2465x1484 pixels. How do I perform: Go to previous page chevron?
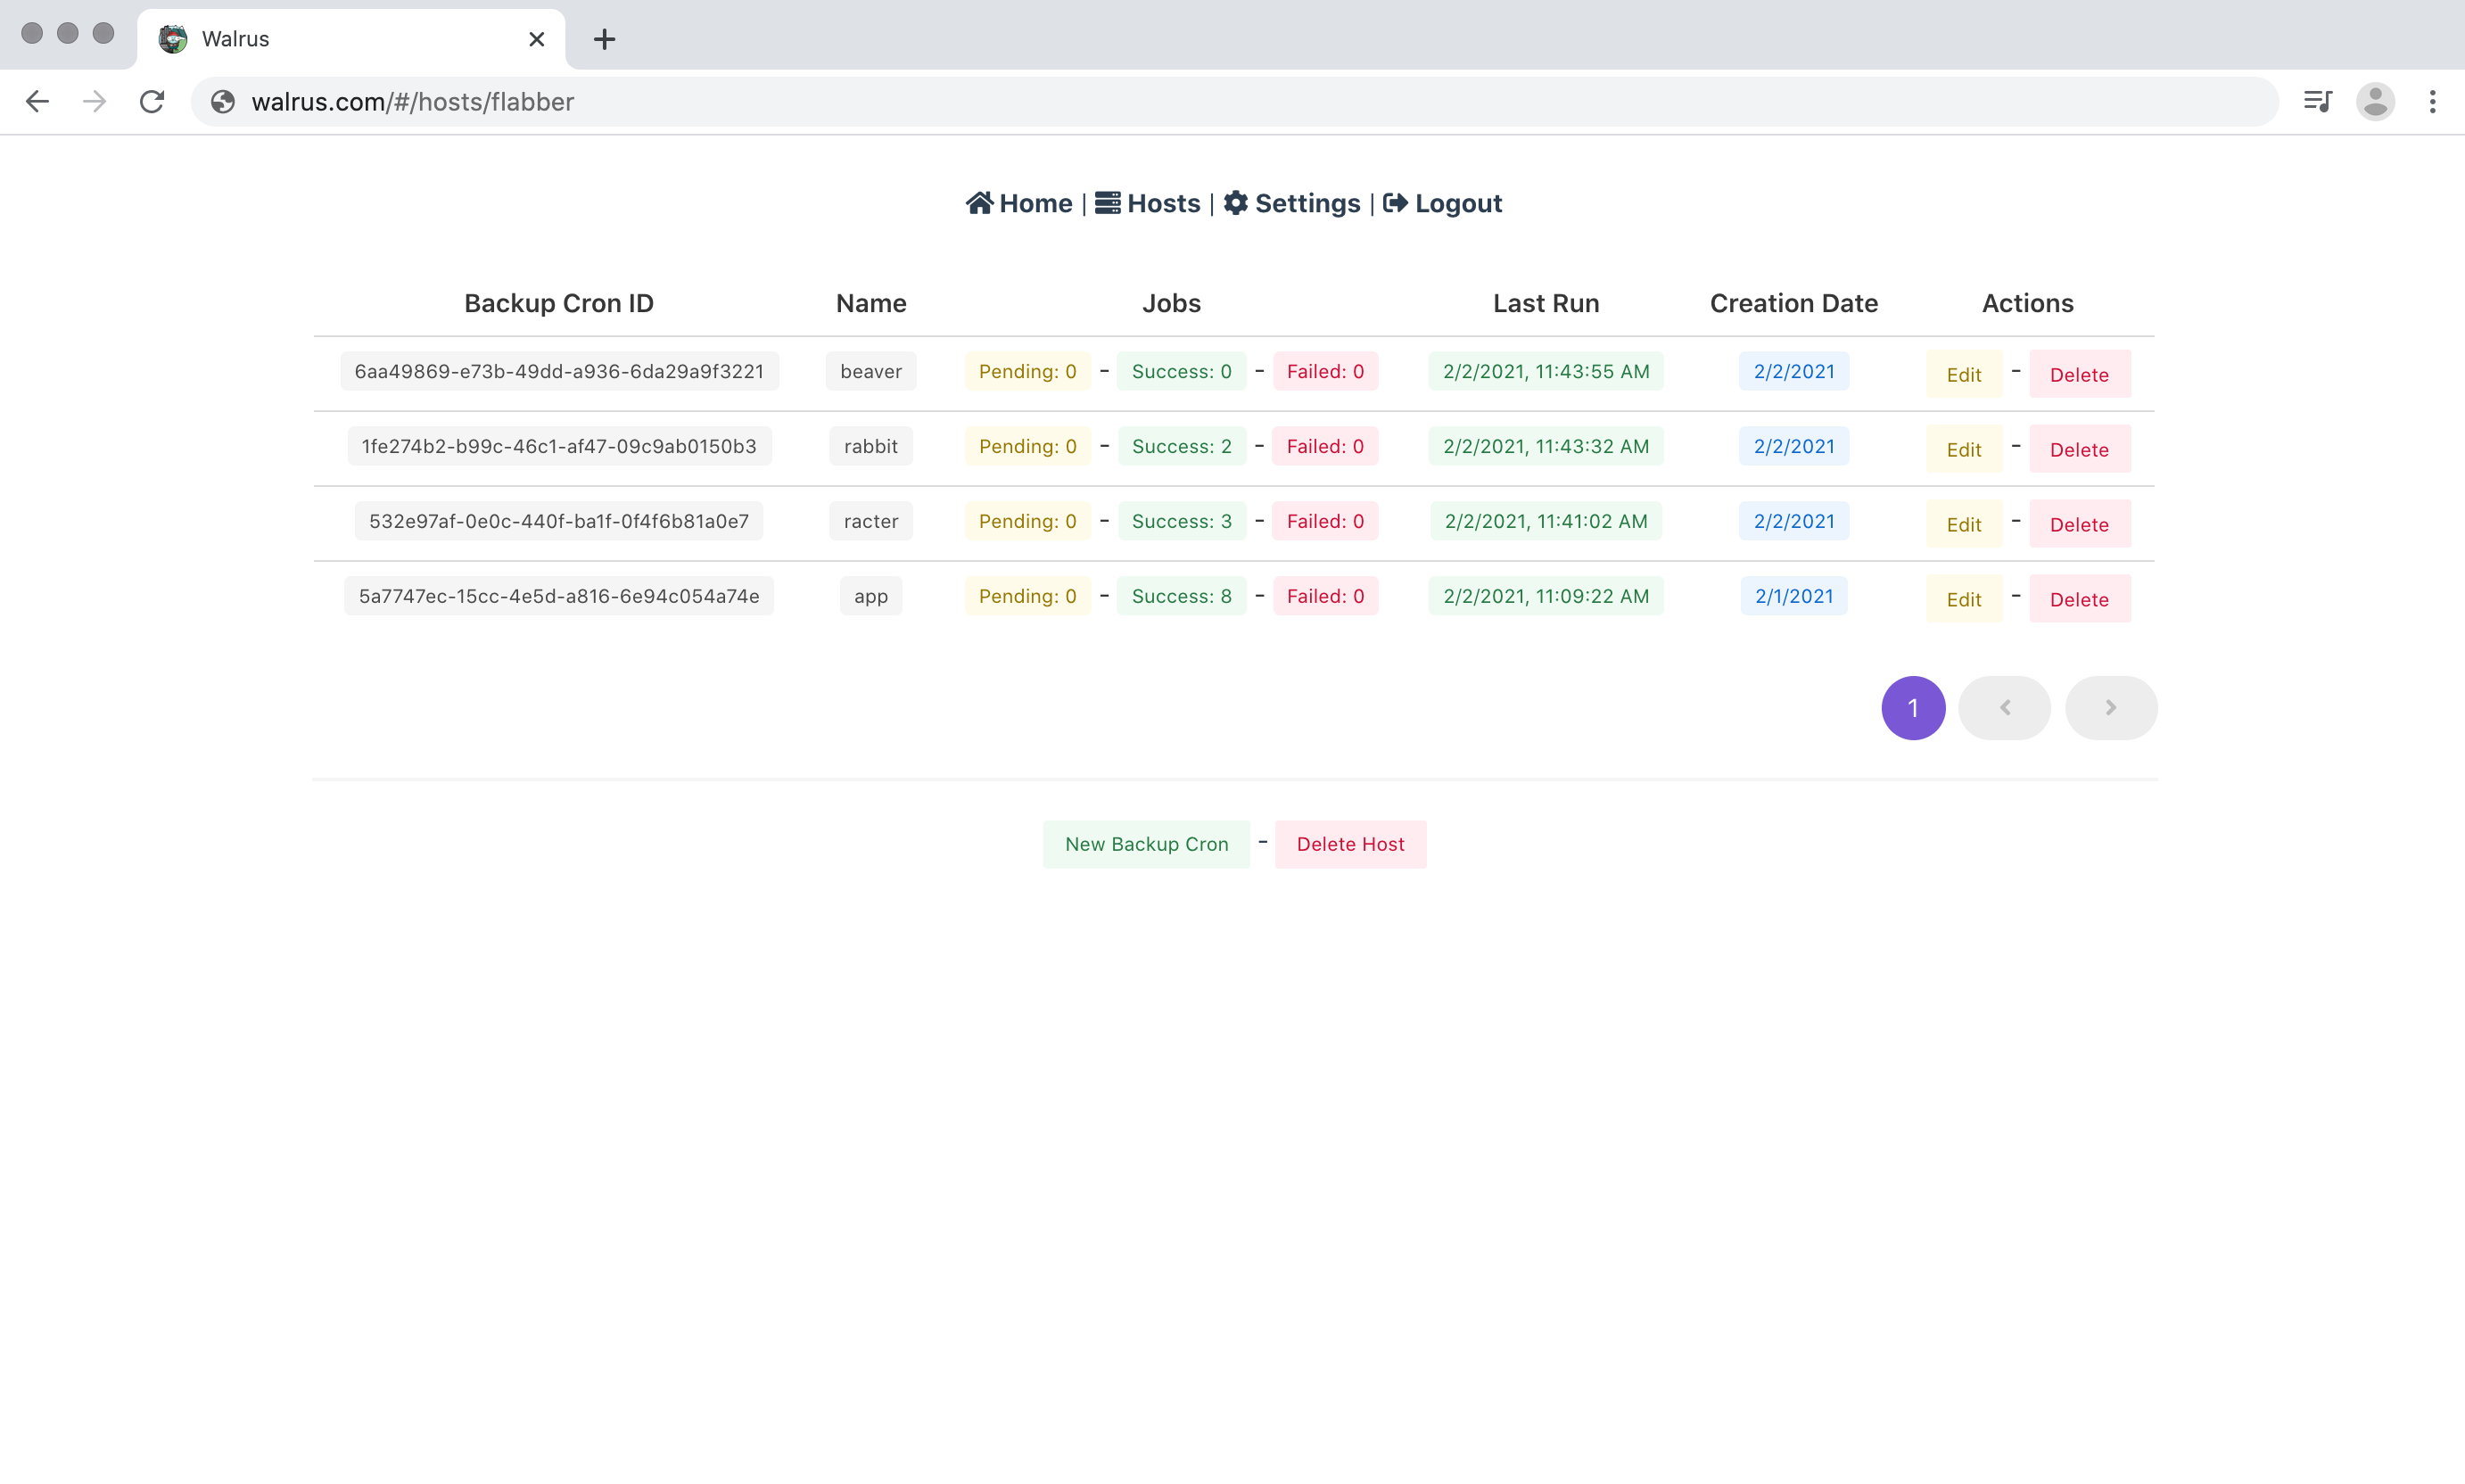[2004, 708]
